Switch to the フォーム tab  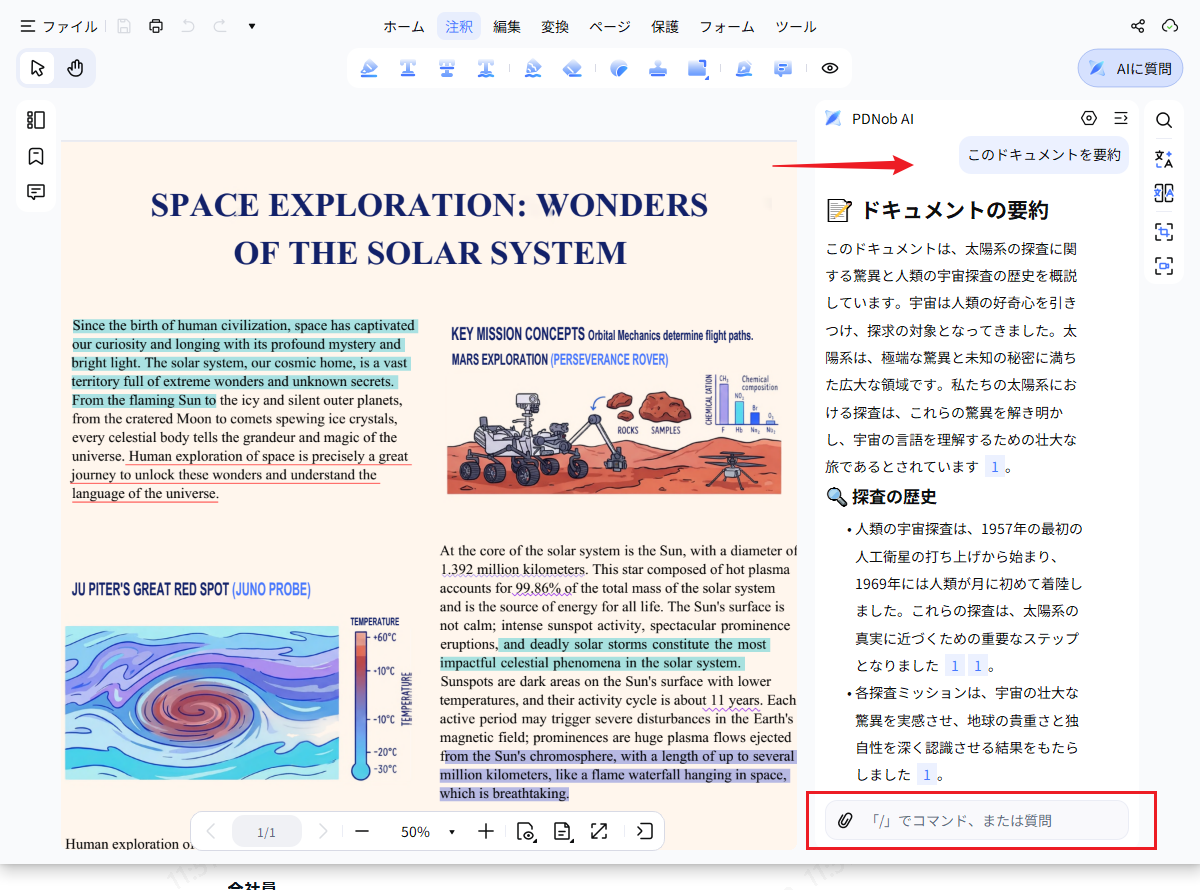[727, 27]
